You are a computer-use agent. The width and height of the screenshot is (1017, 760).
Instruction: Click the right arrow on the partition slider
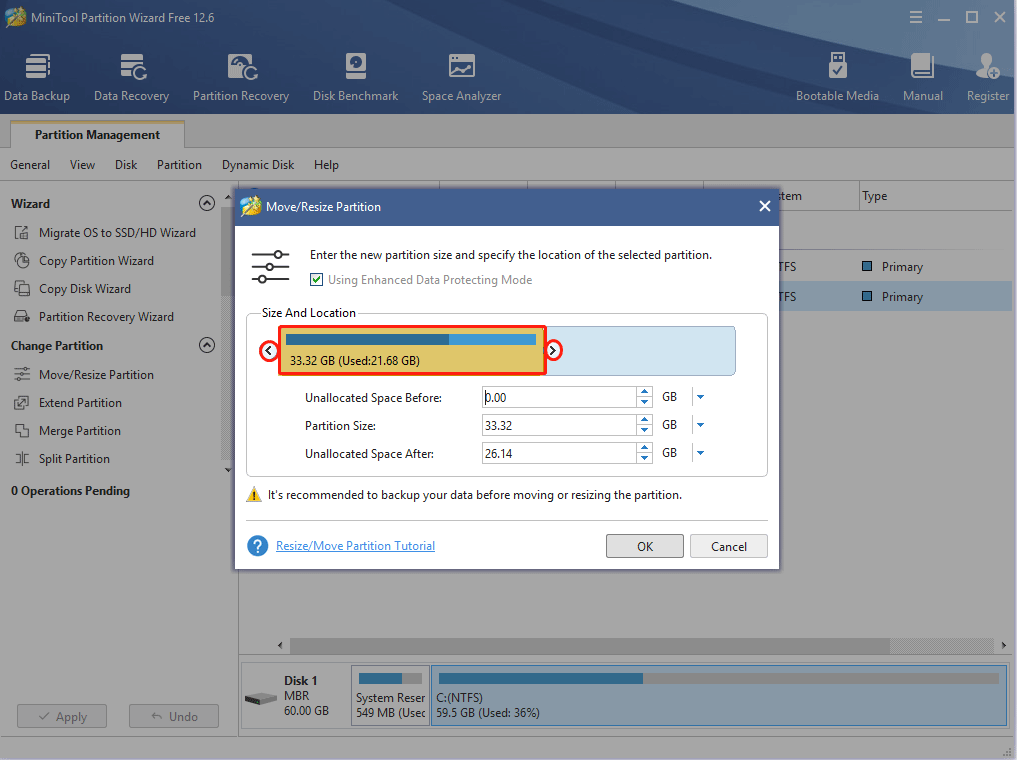pos(554,351)
